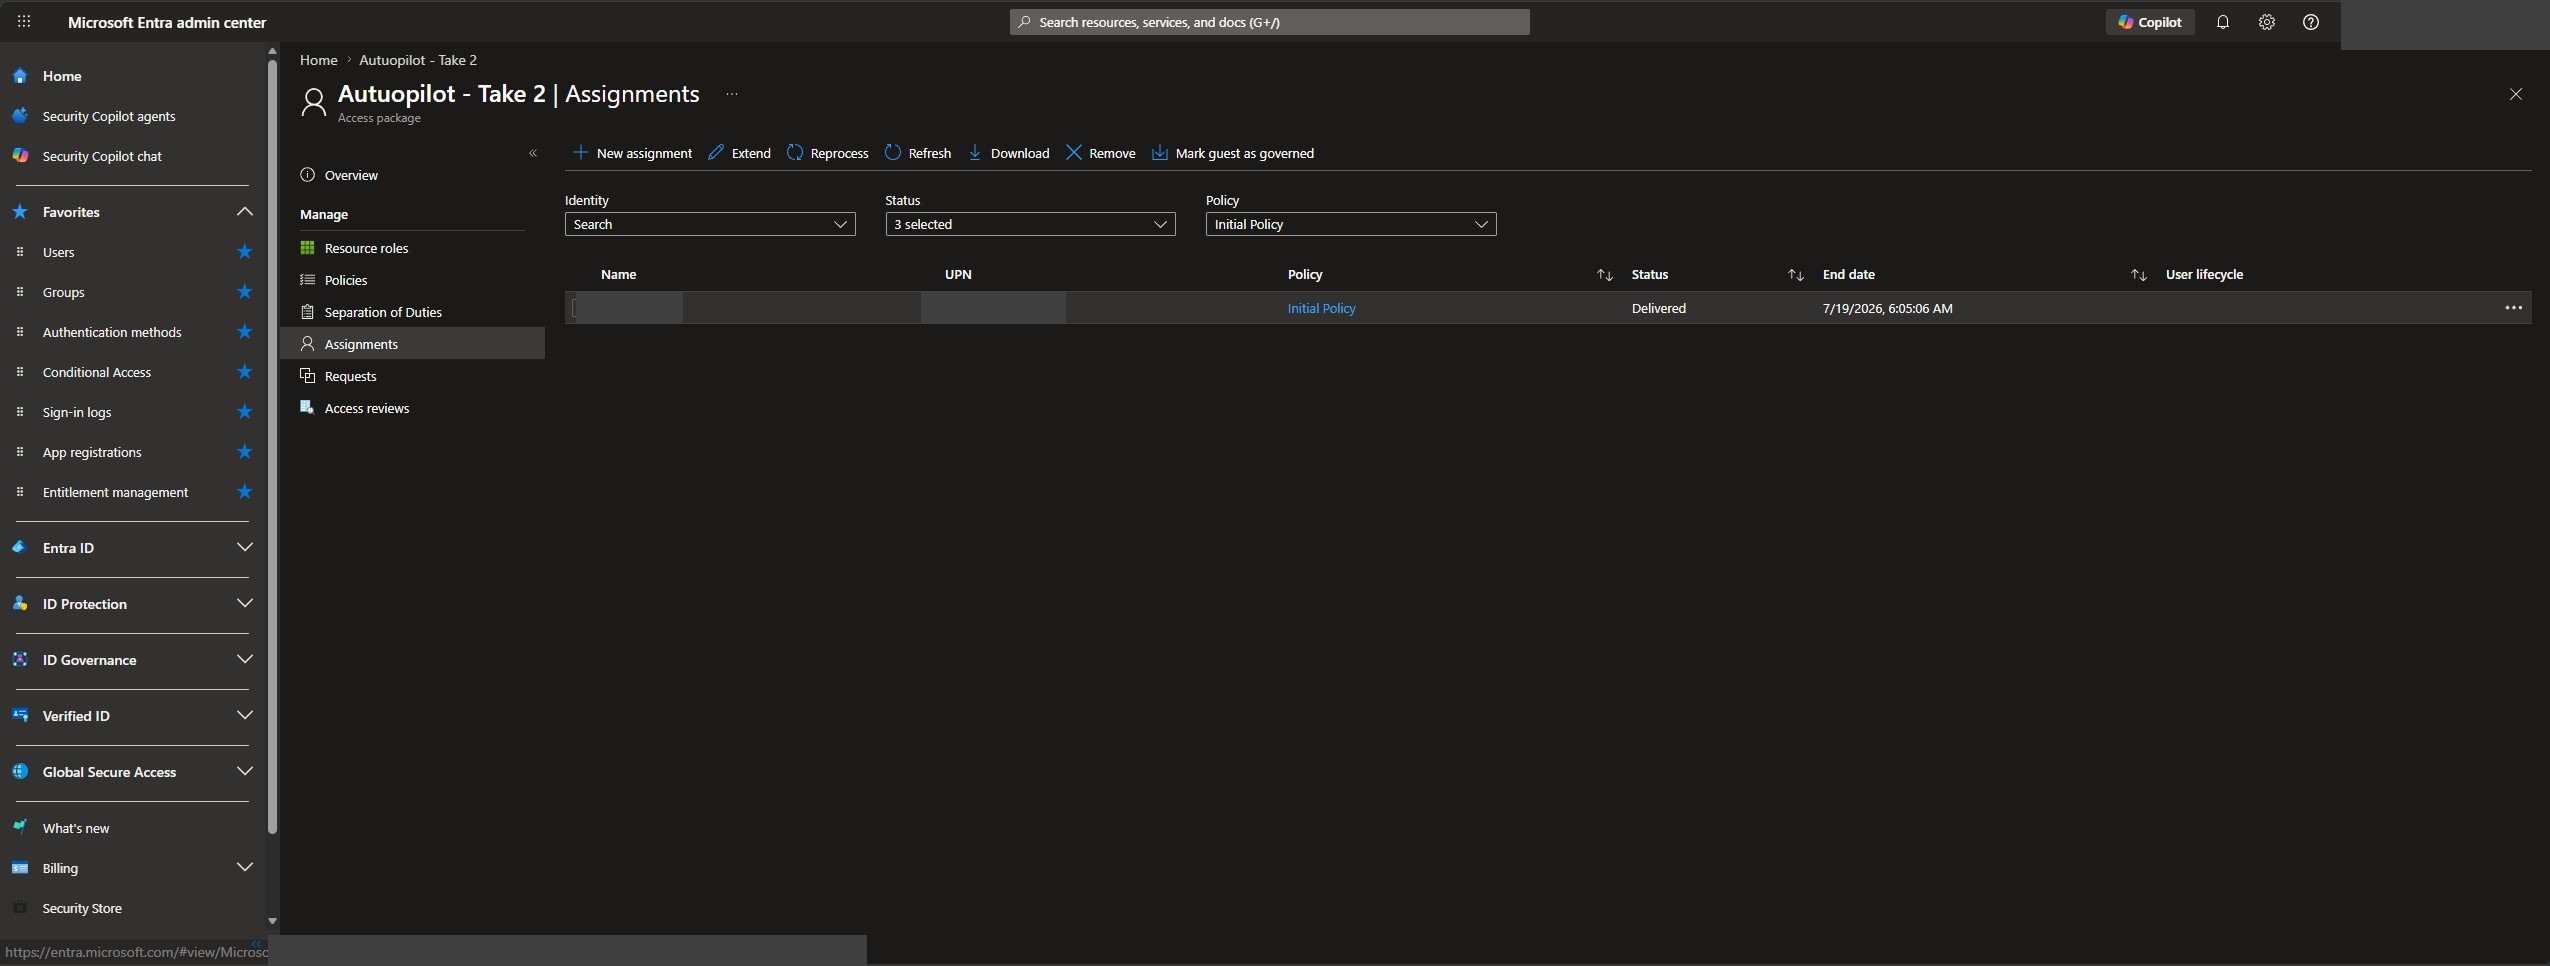
Task: Toggle the App registrations favorite star
Action: pyautogui.click(x=244, y=452)
